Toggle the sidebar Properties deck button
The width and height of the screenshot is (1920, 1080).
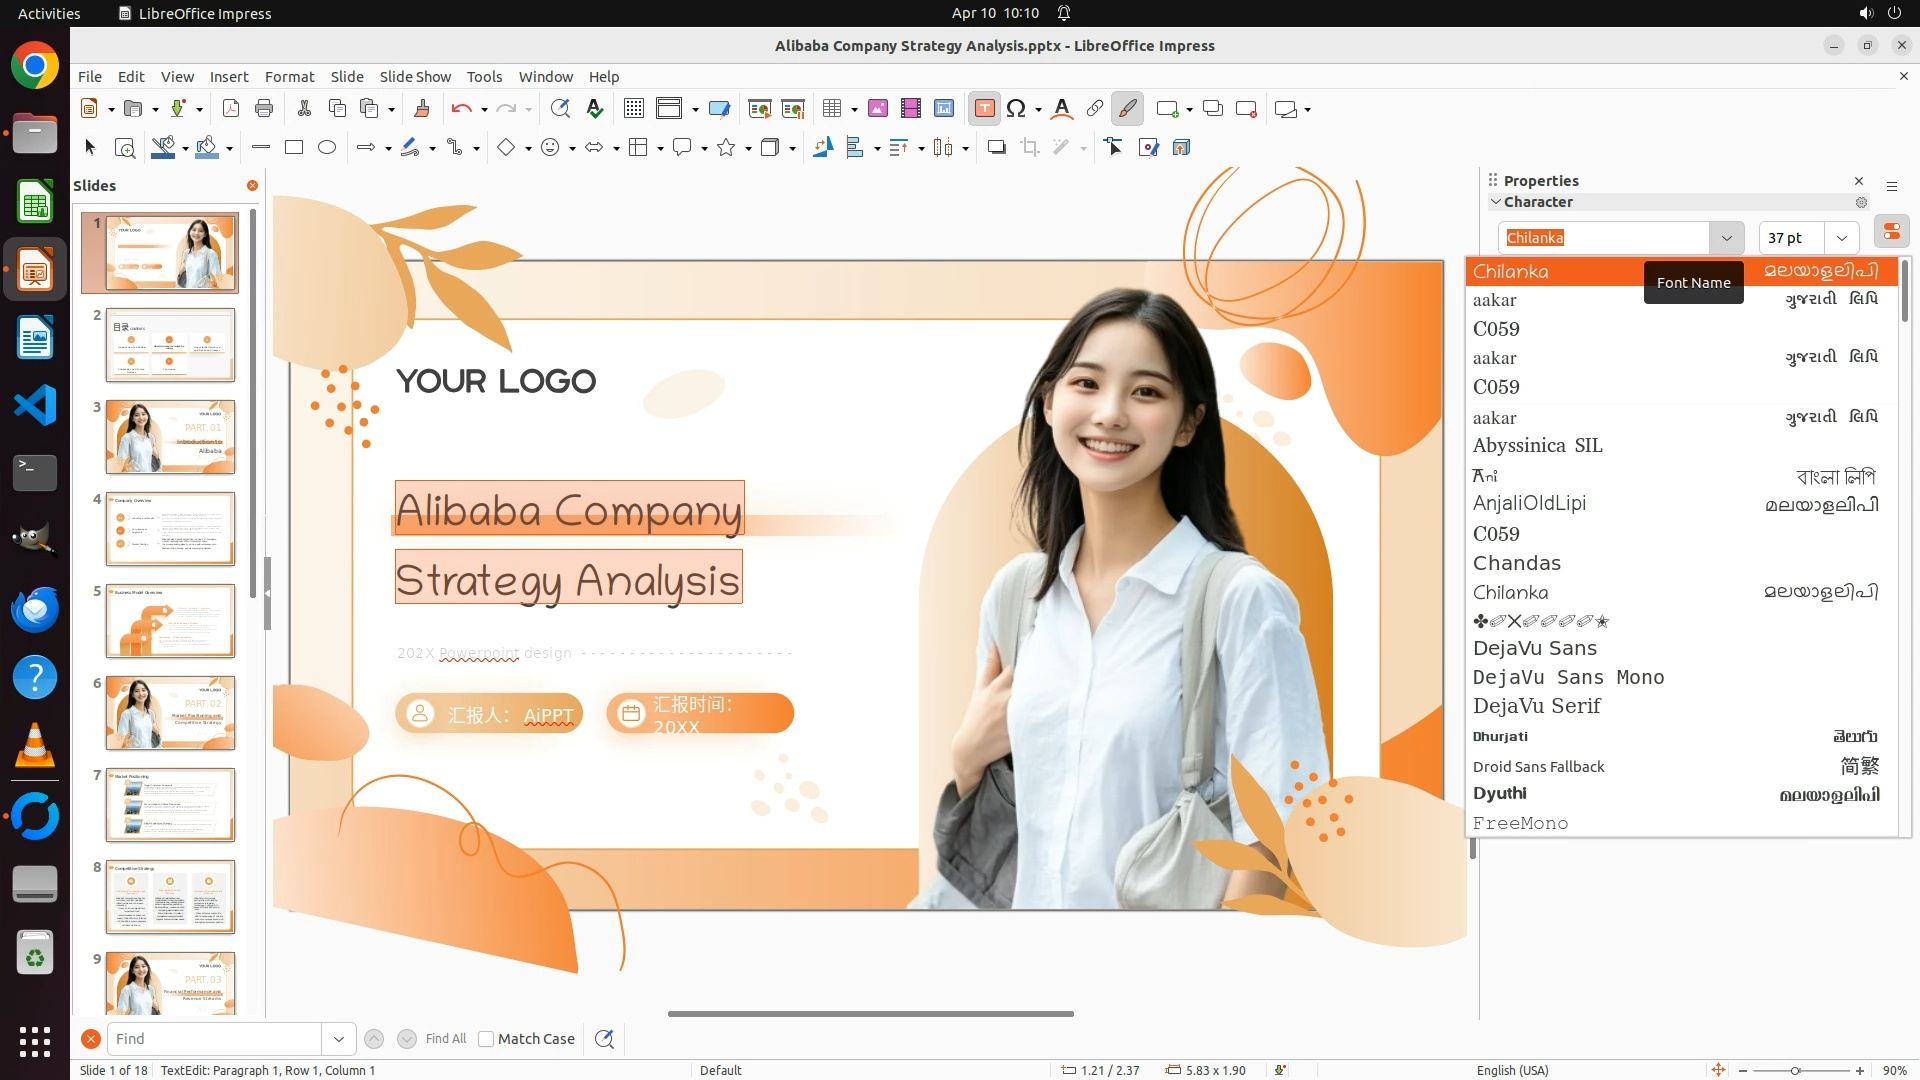(x=1891, y=232)
